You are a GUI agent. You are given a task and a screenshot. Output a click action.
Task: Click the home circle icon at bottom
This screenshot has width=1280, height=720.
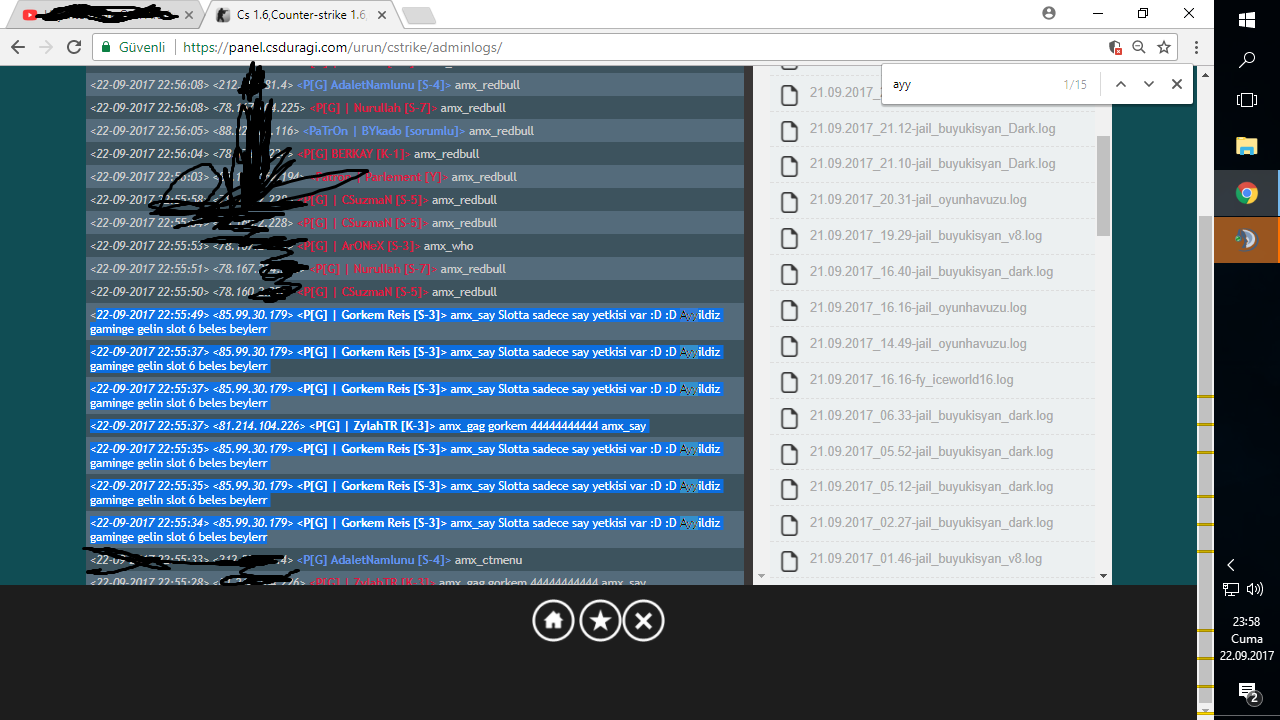coord(553,621)
